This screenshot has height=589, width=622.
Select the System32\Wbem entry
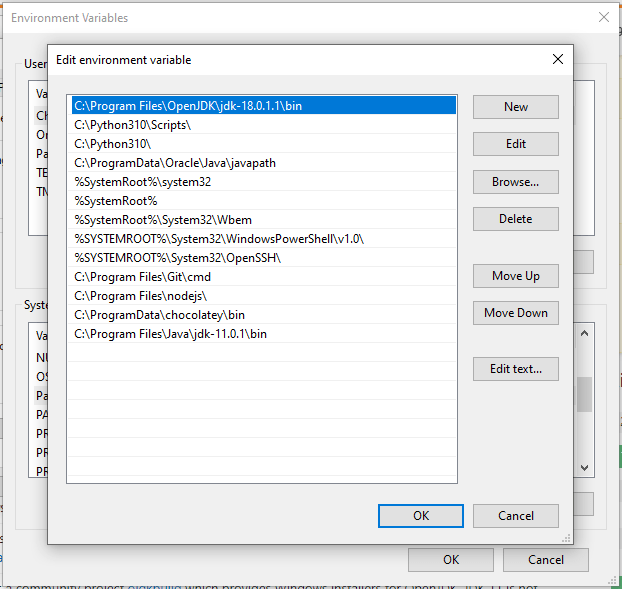tap(264, 220)
